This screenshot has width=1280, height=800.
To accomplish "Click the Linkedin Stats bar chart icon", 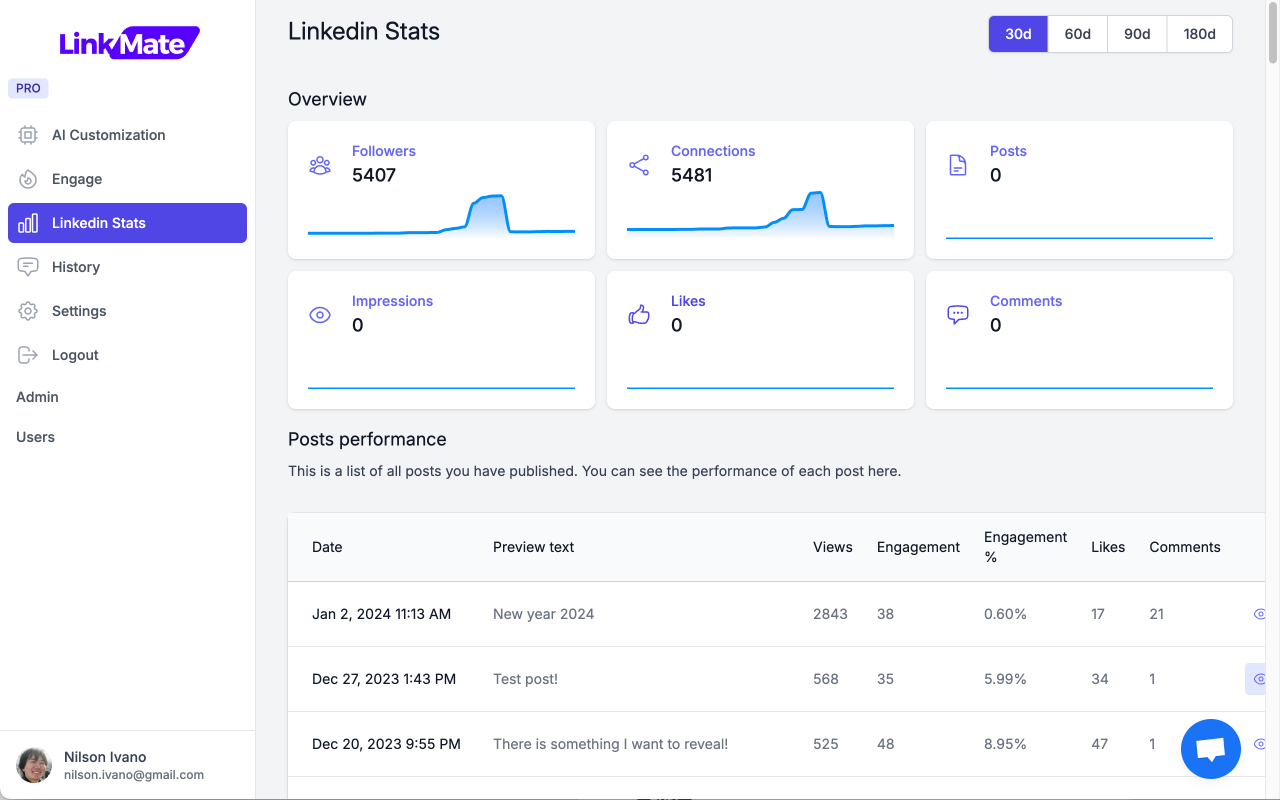I will [x=28, y=223].
